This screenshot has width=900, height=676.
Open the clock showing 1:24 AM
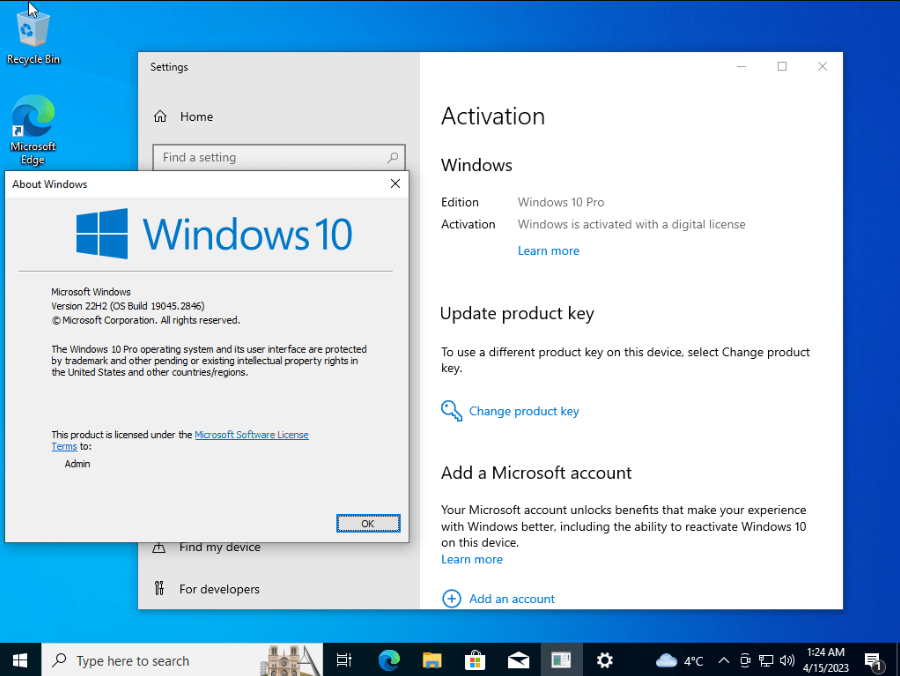click(825, 660)
